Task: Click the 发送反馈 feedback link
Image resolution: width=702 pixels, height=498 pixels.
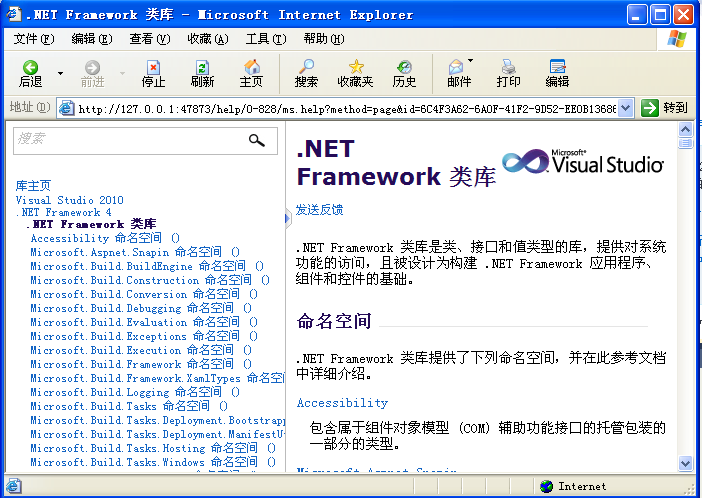Action: pos(319,210)
